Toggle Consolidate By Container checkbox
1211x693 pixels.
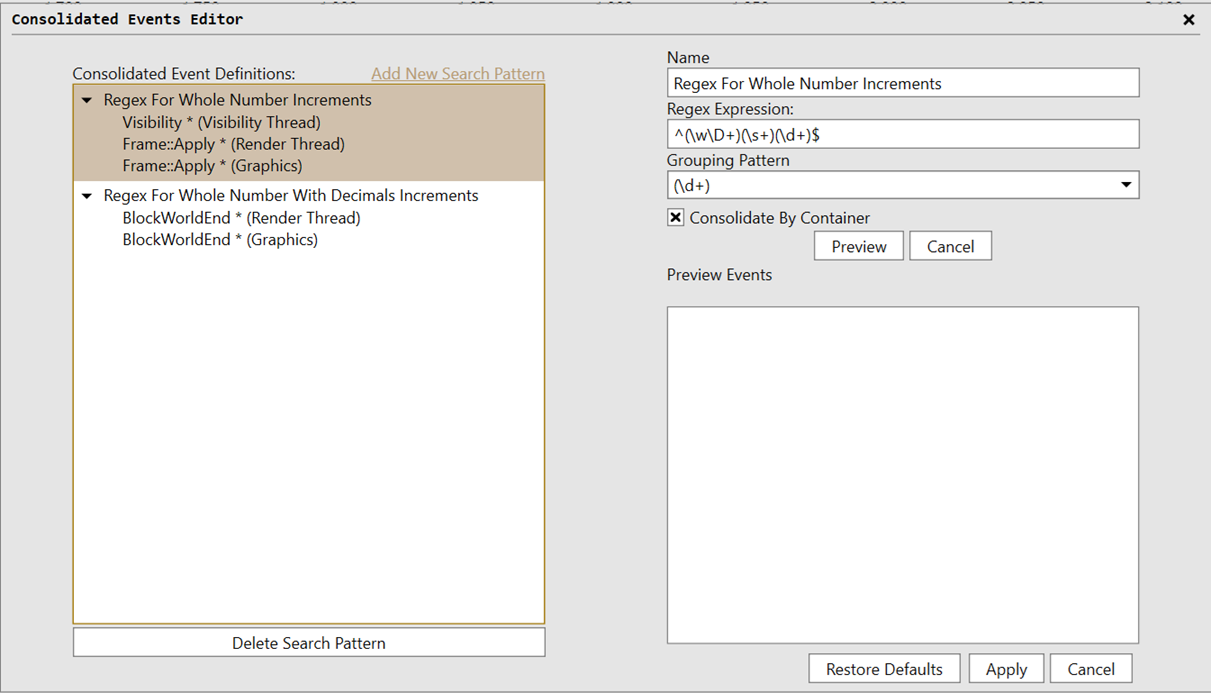[676, 218]
